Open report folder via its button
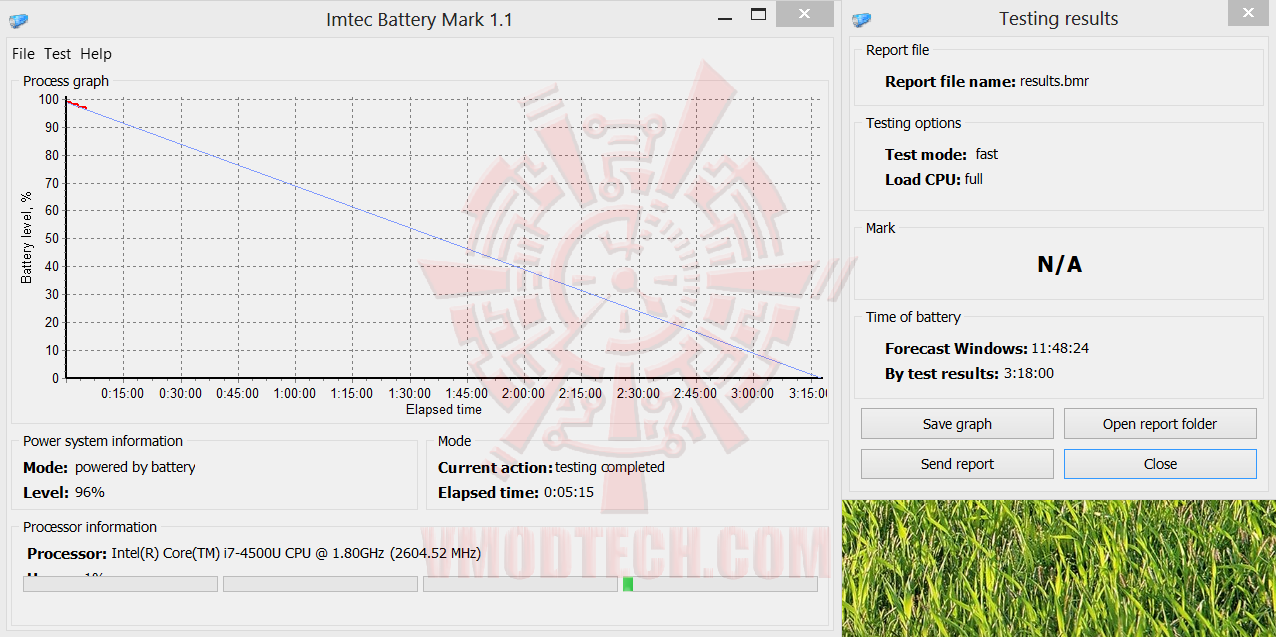1276x637 pixels. click(1160, 424)
